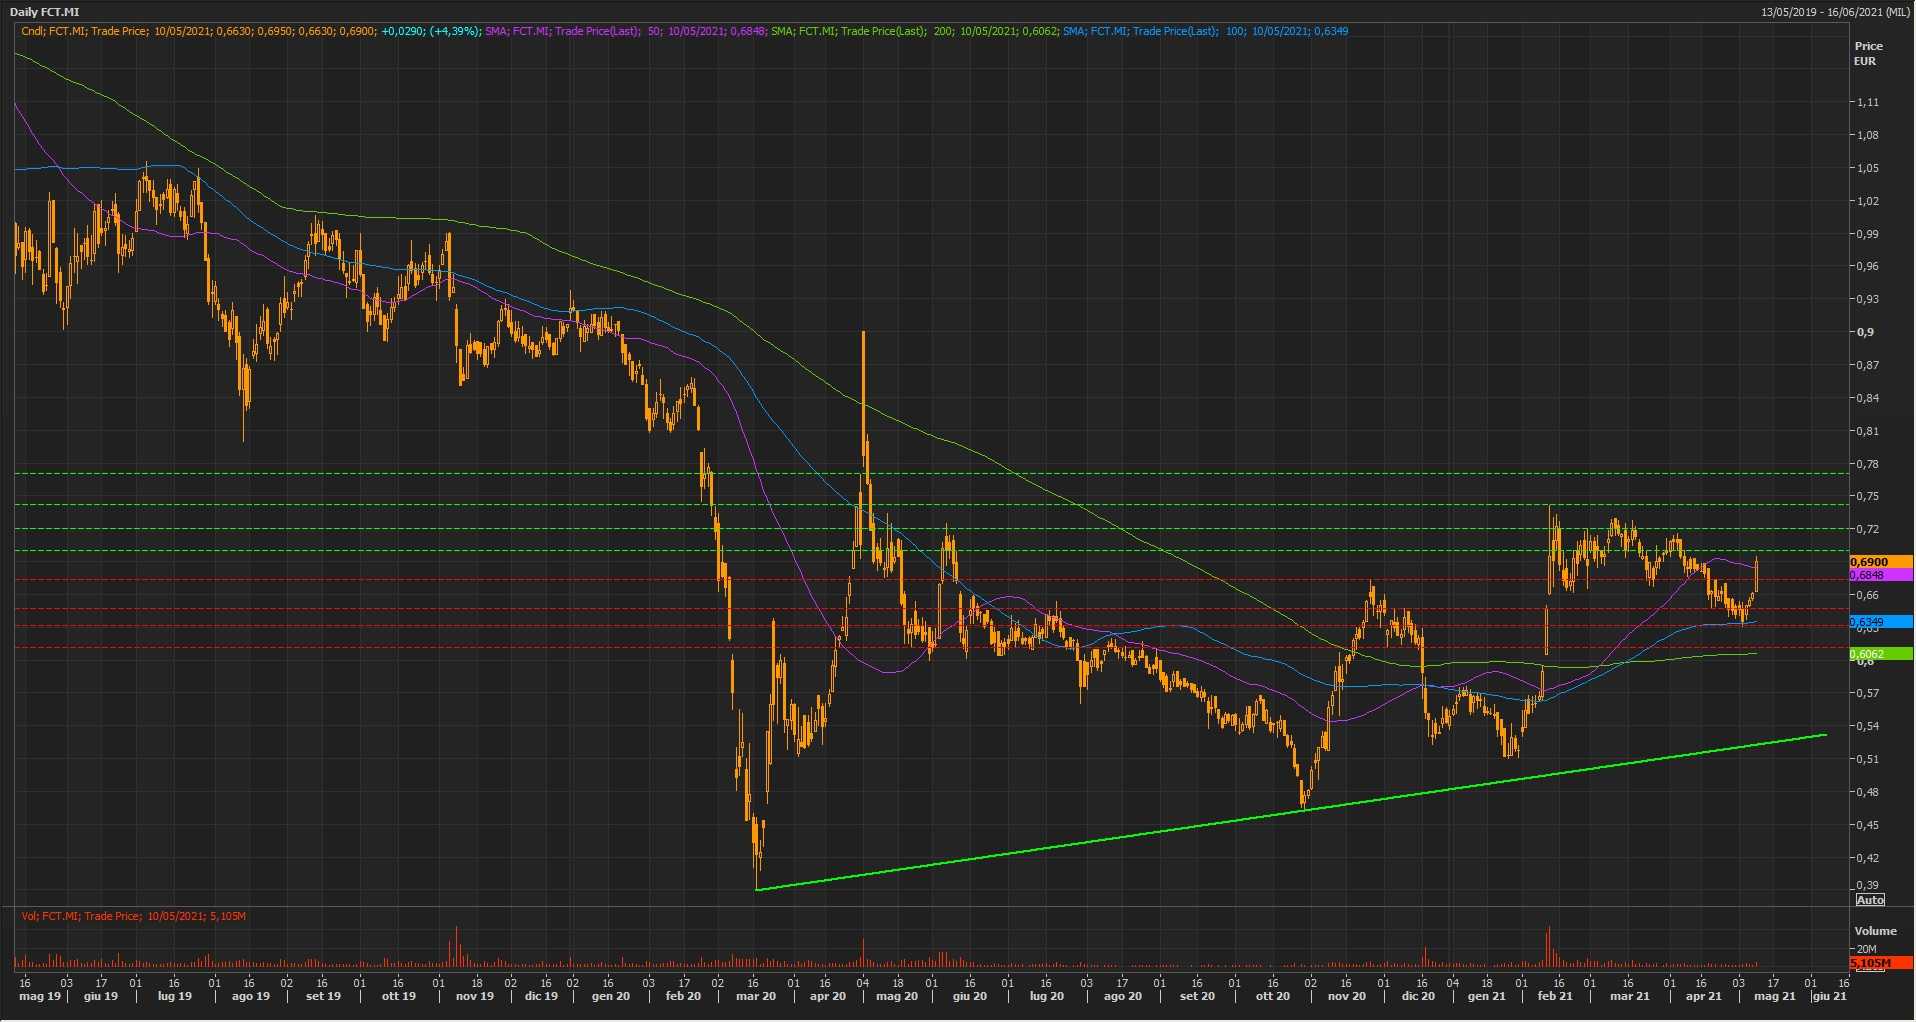The image size is (1916, 1022).
Task: Click the Cndl FCT.MI candlestick legend entry
Action: click(x=250, y=31)
